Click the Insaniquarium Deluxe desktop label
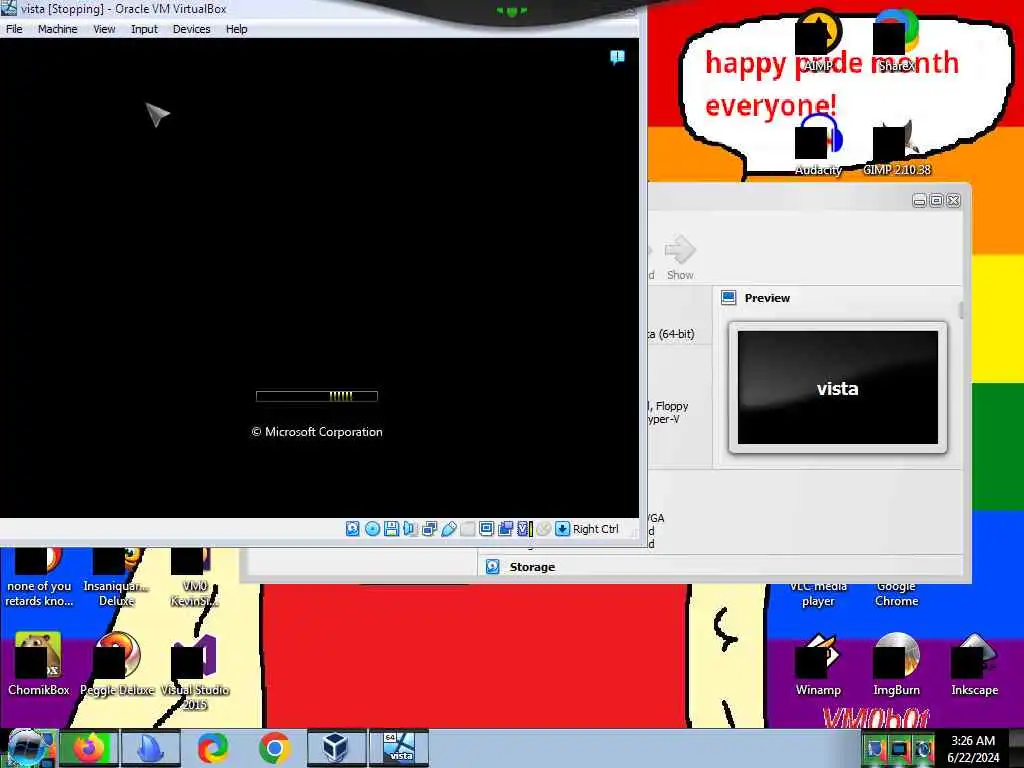This screenshot has width=1024, height=768. click(x=116, y=593)
